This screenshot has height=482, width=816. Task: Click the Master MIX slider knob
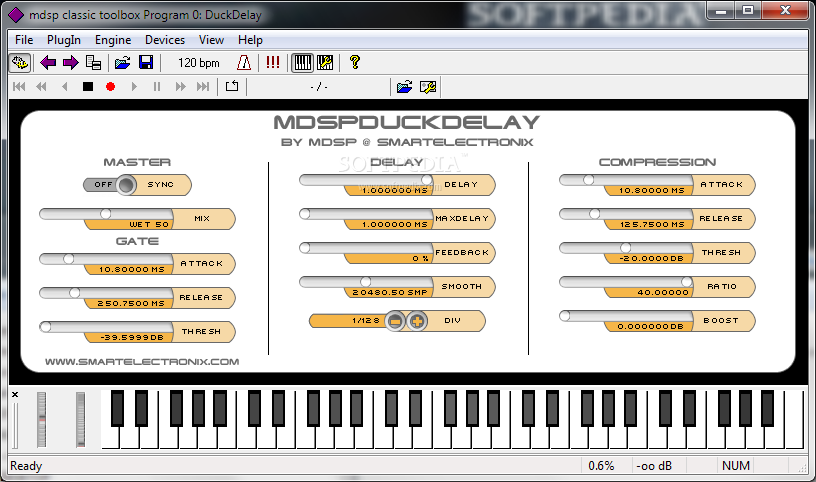point(106,214)
